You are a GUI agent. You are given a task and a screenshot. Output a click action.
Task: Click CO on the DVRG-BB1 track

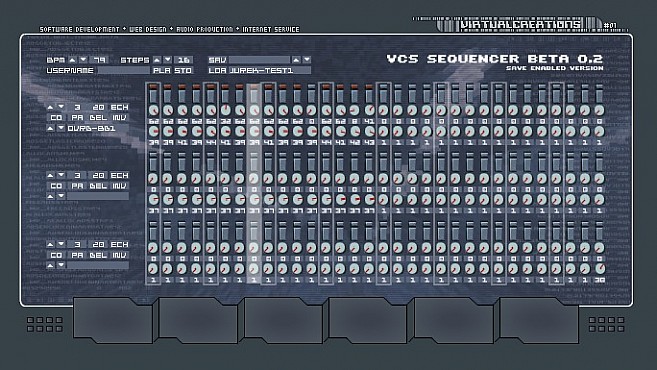56,118
